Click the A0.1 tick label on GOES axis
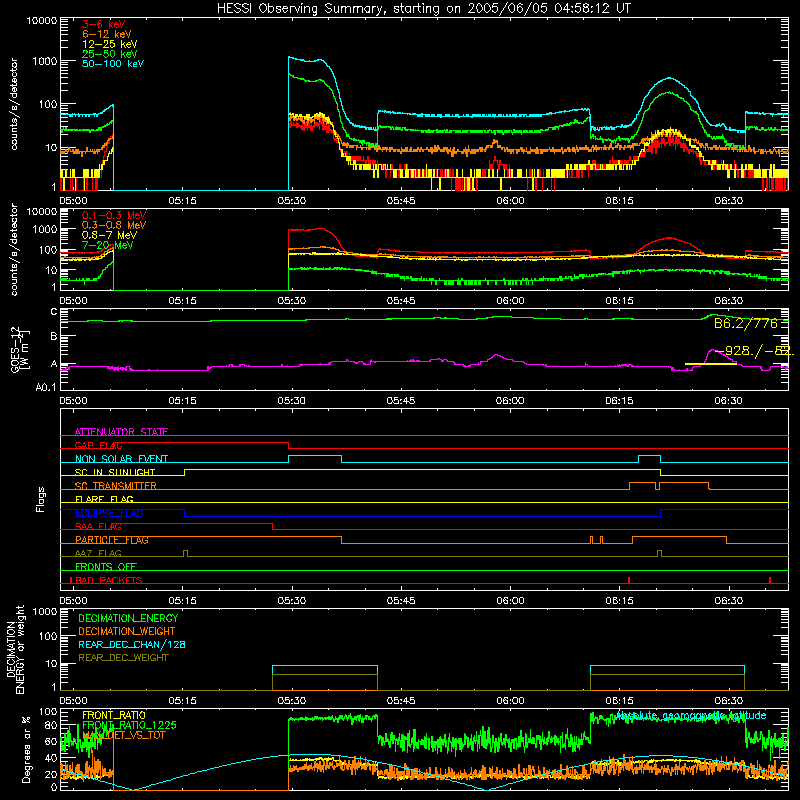The image size is (800, 800). [x=46, y=387]
